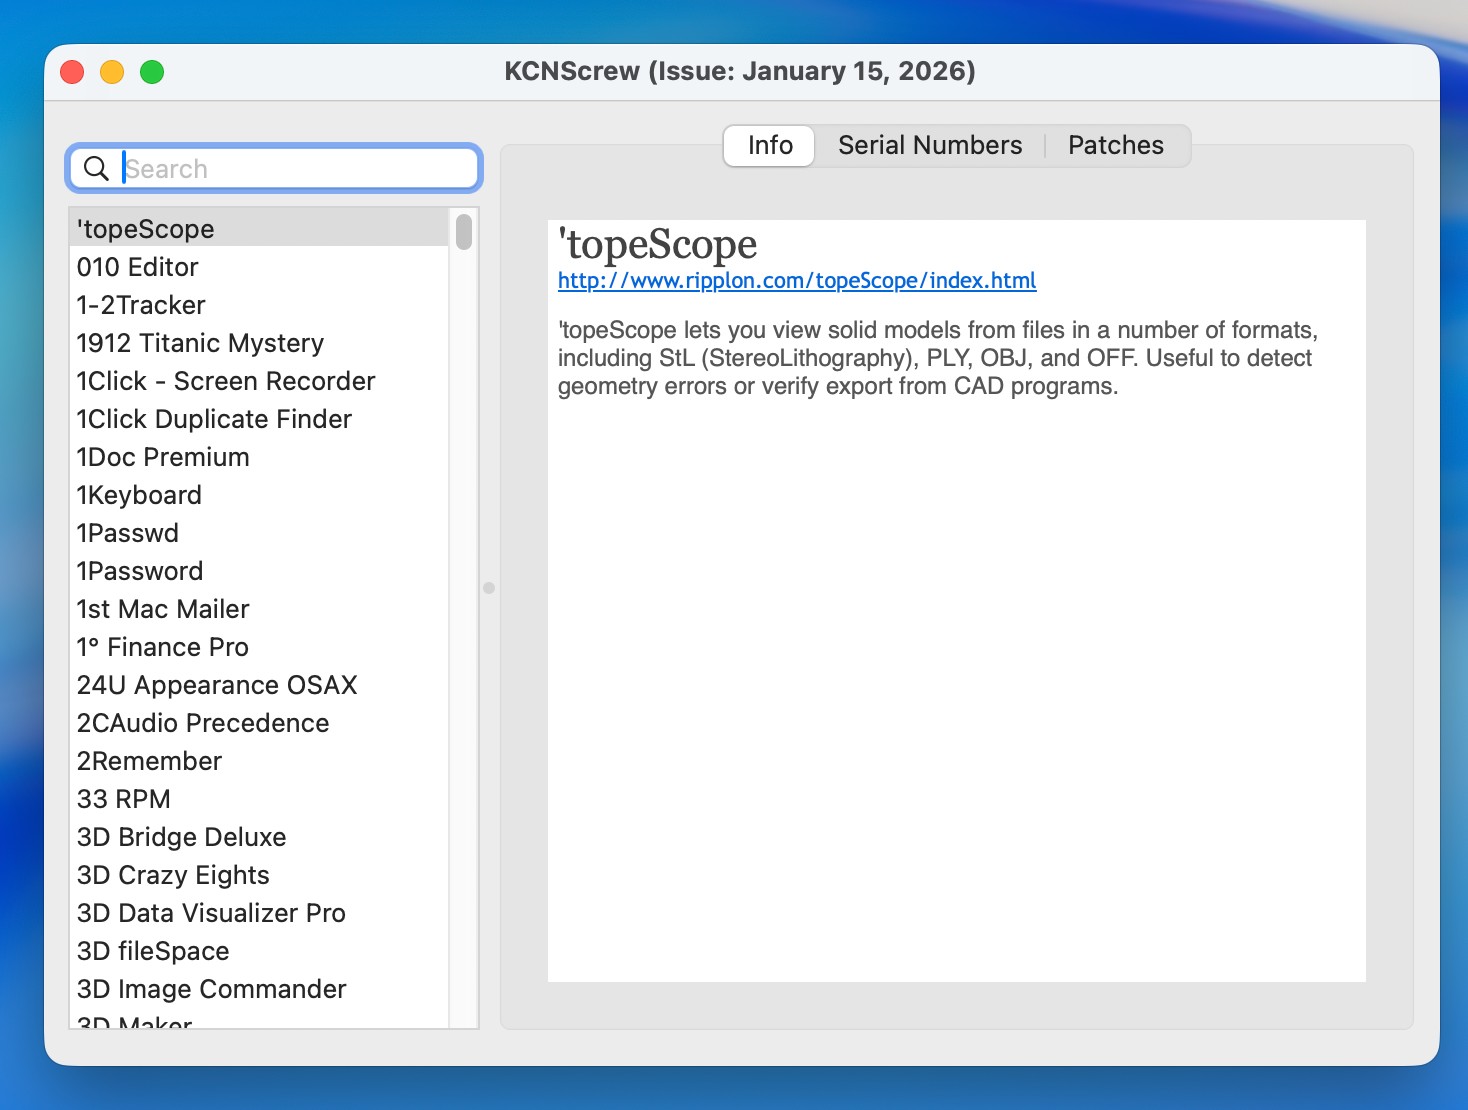The height and width of the screenshot is (1110, 1468).
Task: Pick 1912 Titanic Mystery entry
Action: pos(200,343)
